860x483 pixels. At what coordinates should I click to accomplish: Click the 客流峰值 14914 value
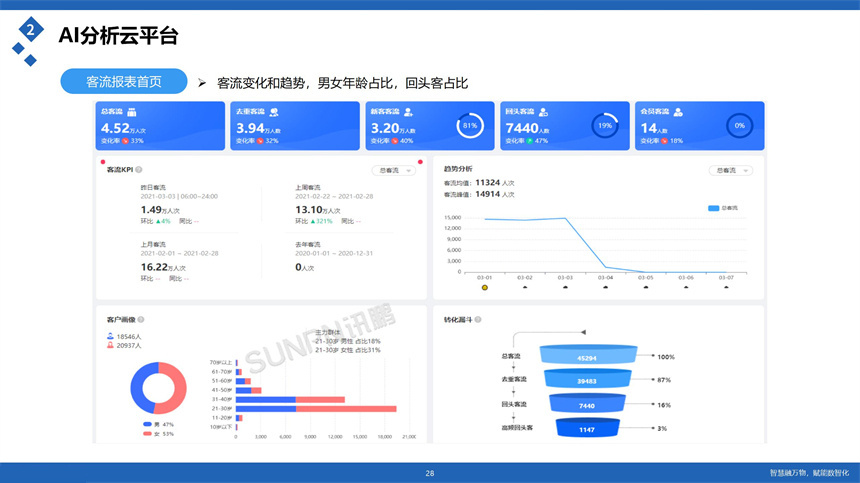[x=488, y=194]
